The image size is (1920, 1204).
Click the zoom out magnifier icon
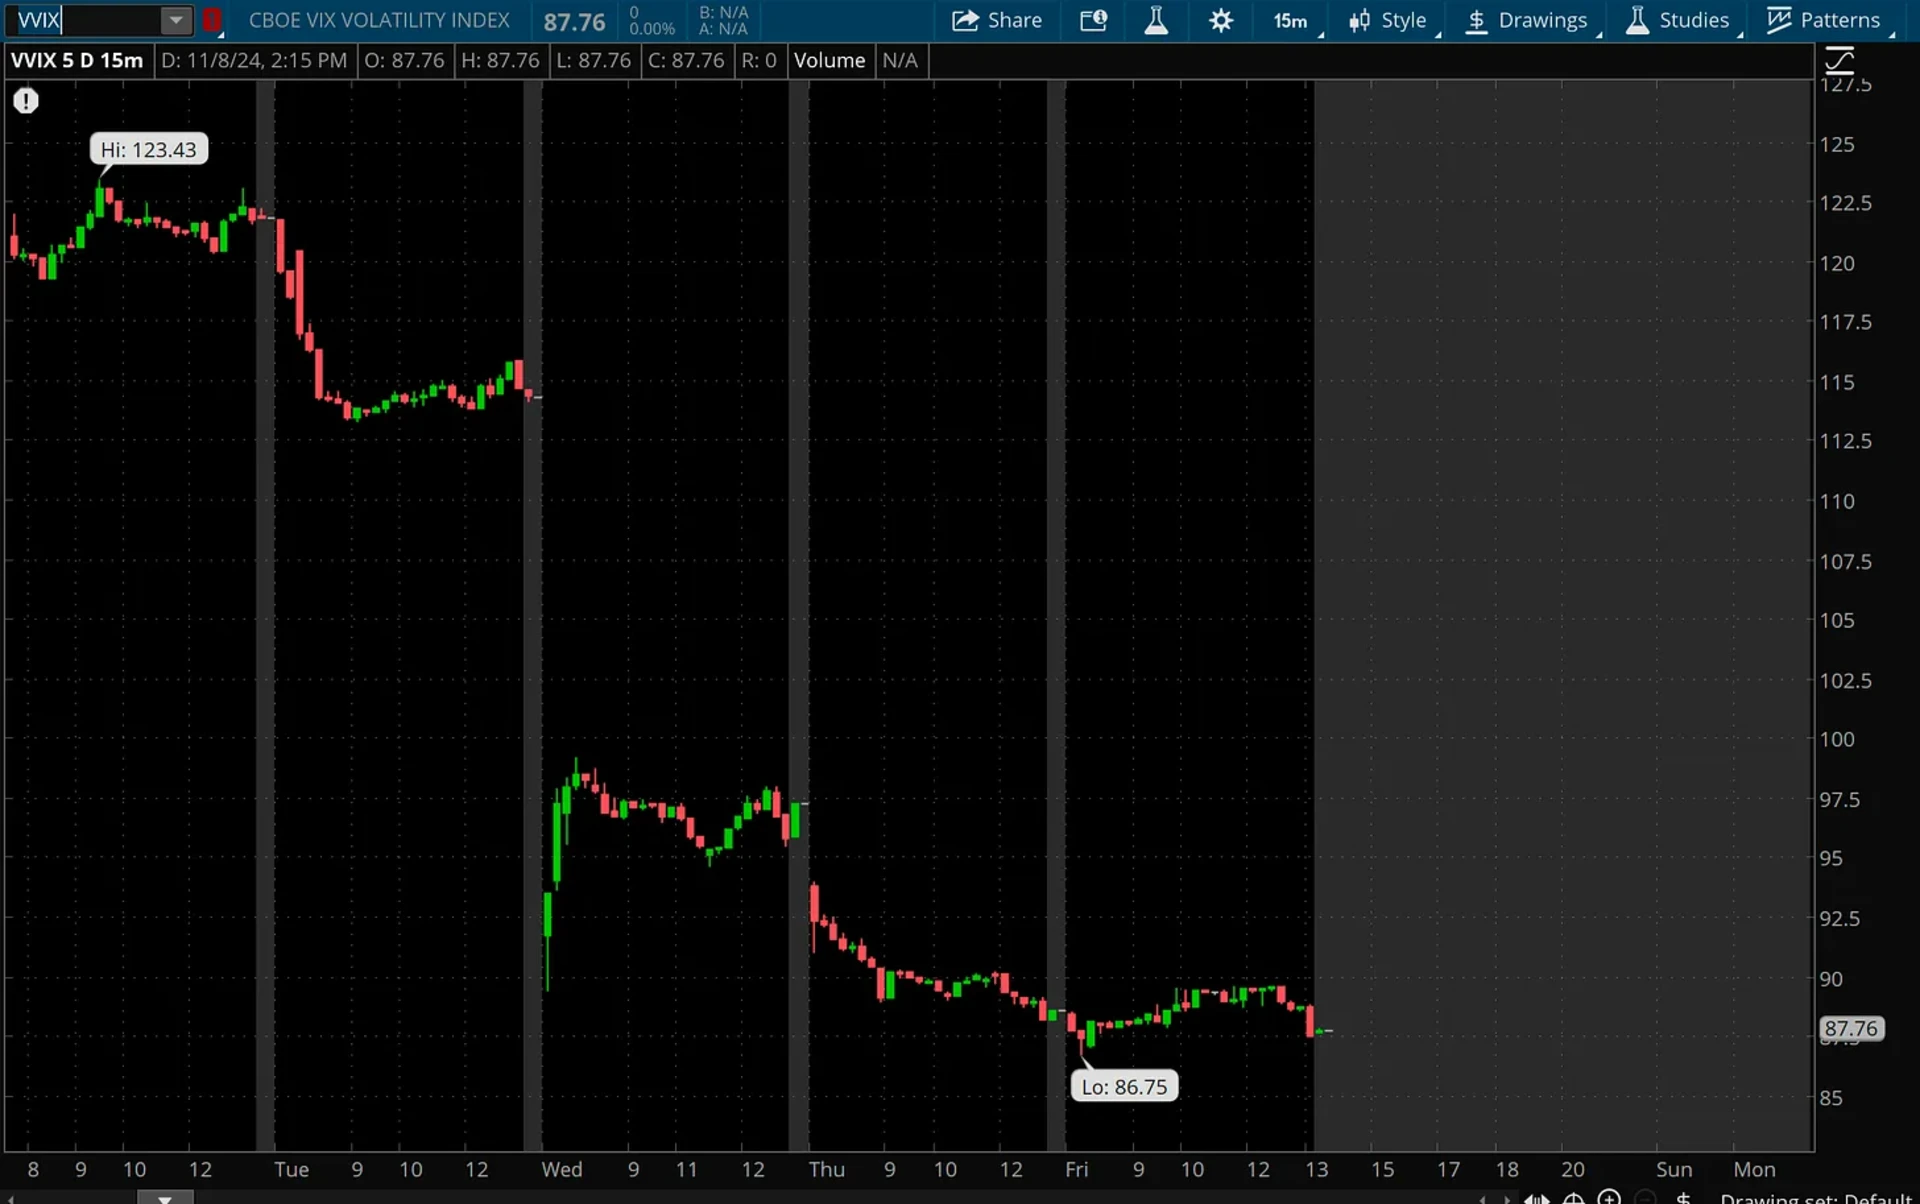click(1645, 1197)
